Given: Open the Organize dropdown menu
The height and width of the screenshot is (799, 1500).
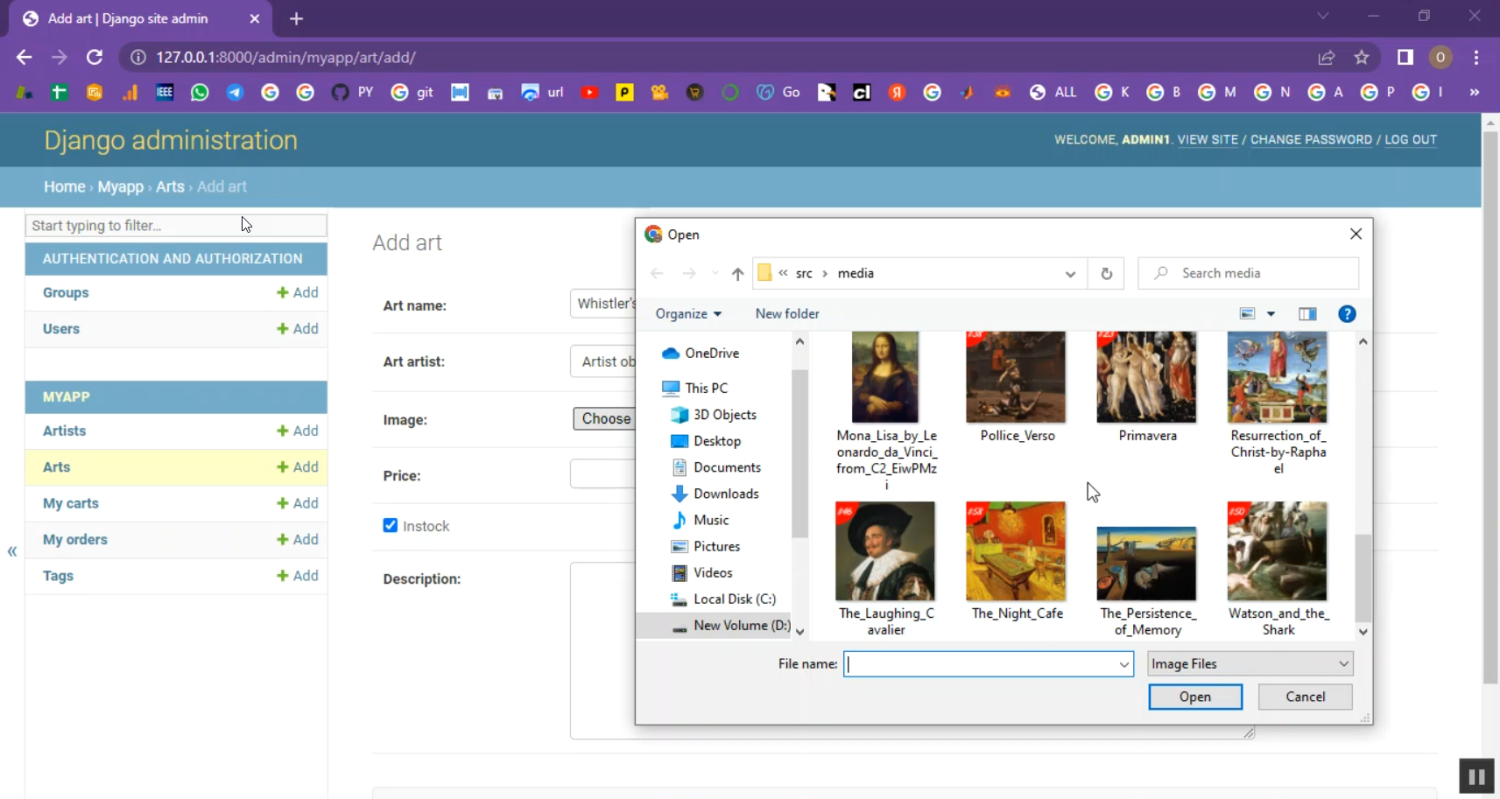Looking at the screenshot, I should coord(688,314).
